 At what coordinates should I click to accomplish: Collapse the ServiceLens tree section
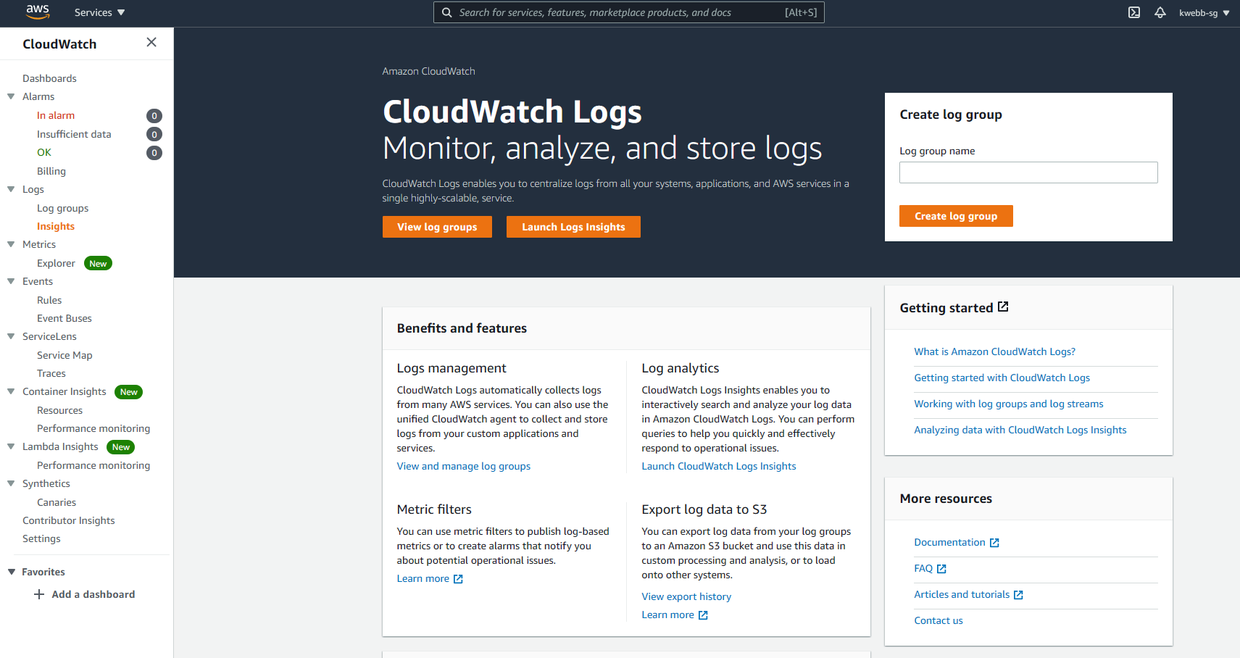click(11, 336)
